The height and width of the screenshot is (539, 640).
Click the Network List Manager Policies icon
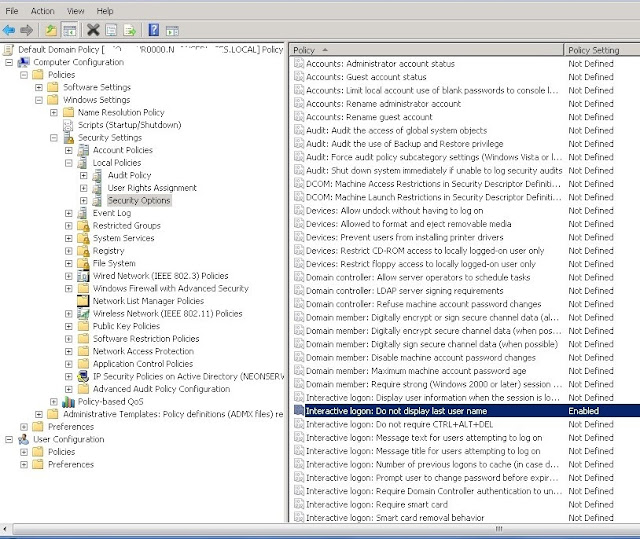pyautogui.click(x=83, y=301)
